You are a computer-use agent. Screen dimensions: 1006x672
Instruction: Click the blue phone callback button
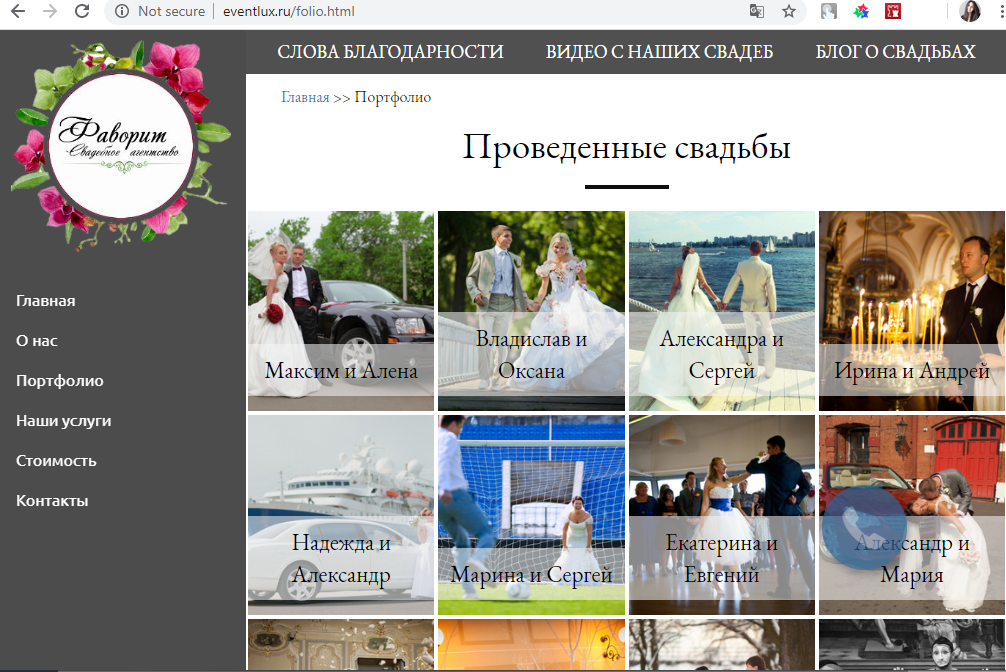pos(865,528)
